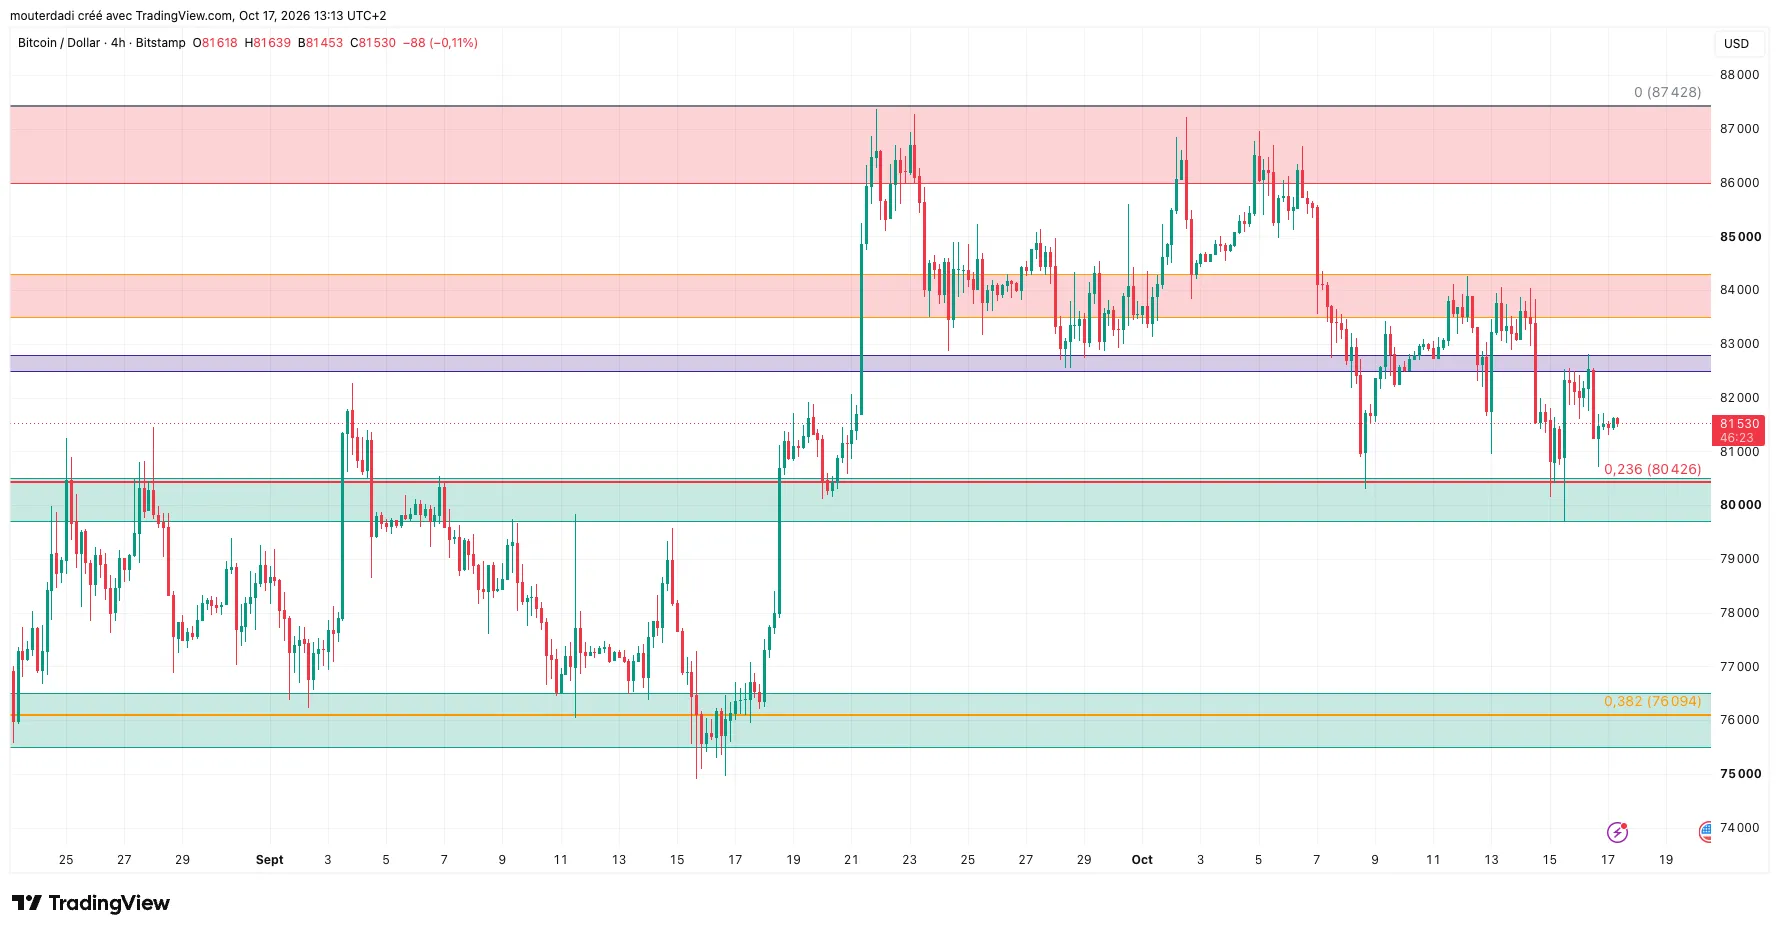
Task: Click the Oct label on the time axis
Action: point(1142,860)
